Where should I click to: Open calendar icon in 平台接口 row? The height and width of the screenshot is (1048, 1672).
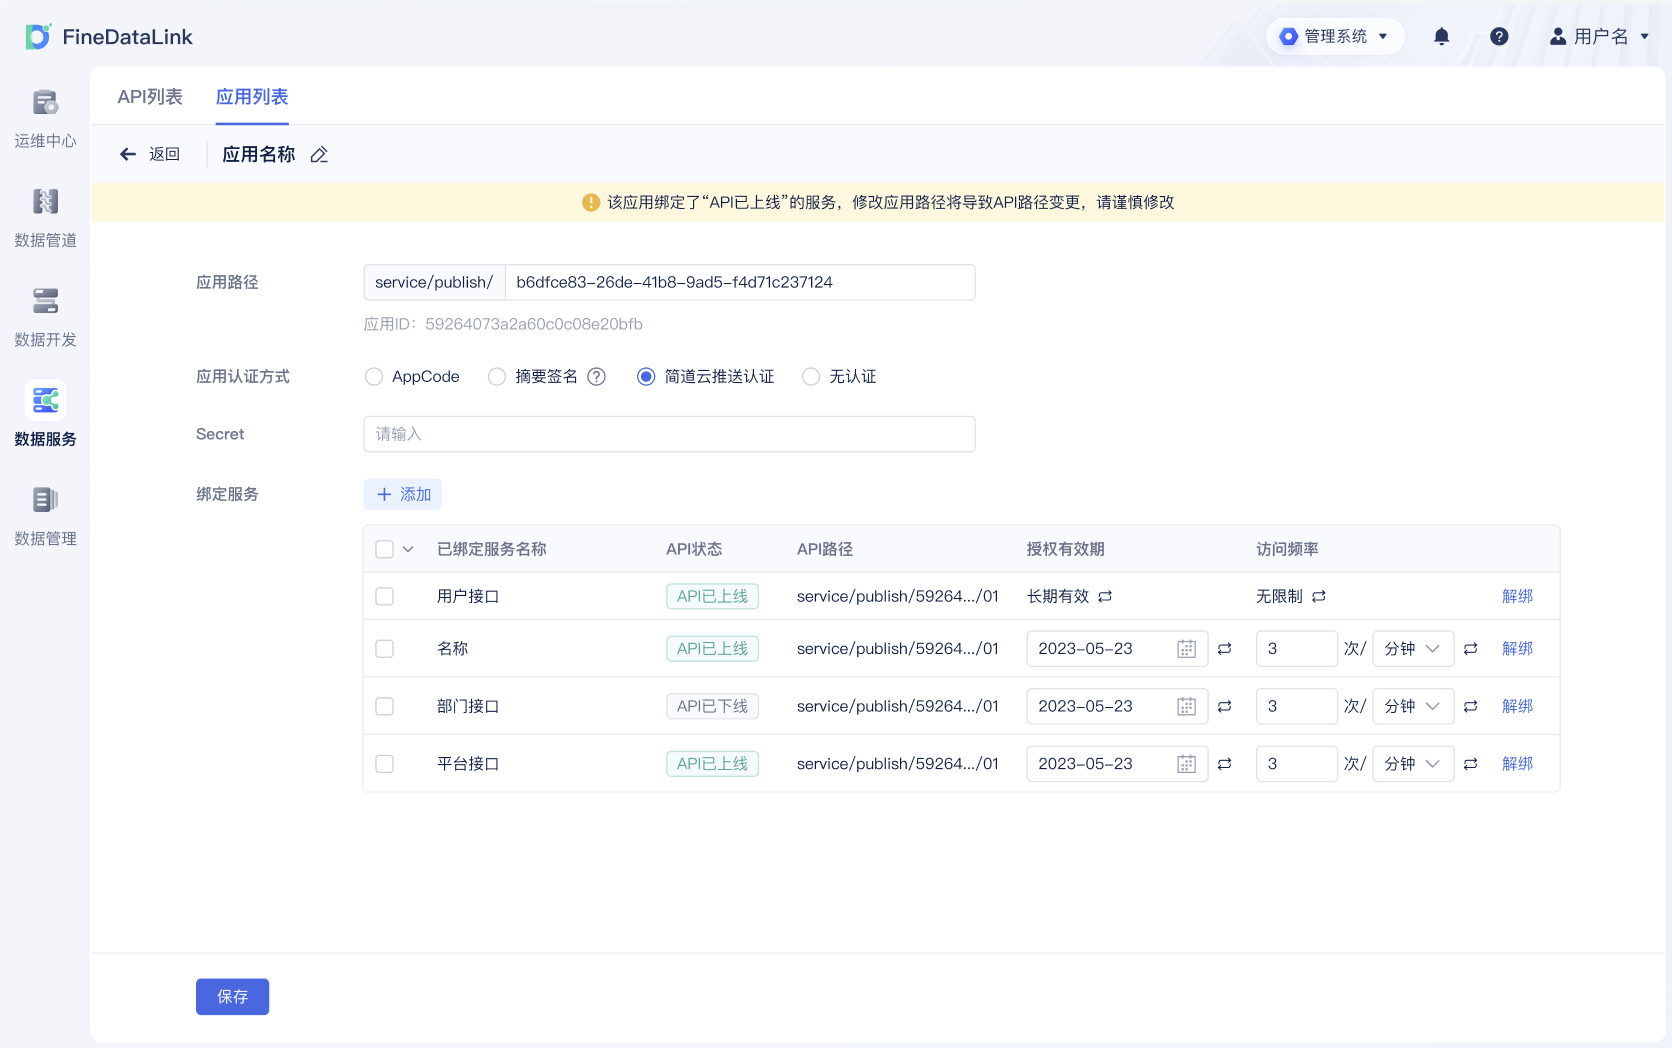(x=1187, y=764)
